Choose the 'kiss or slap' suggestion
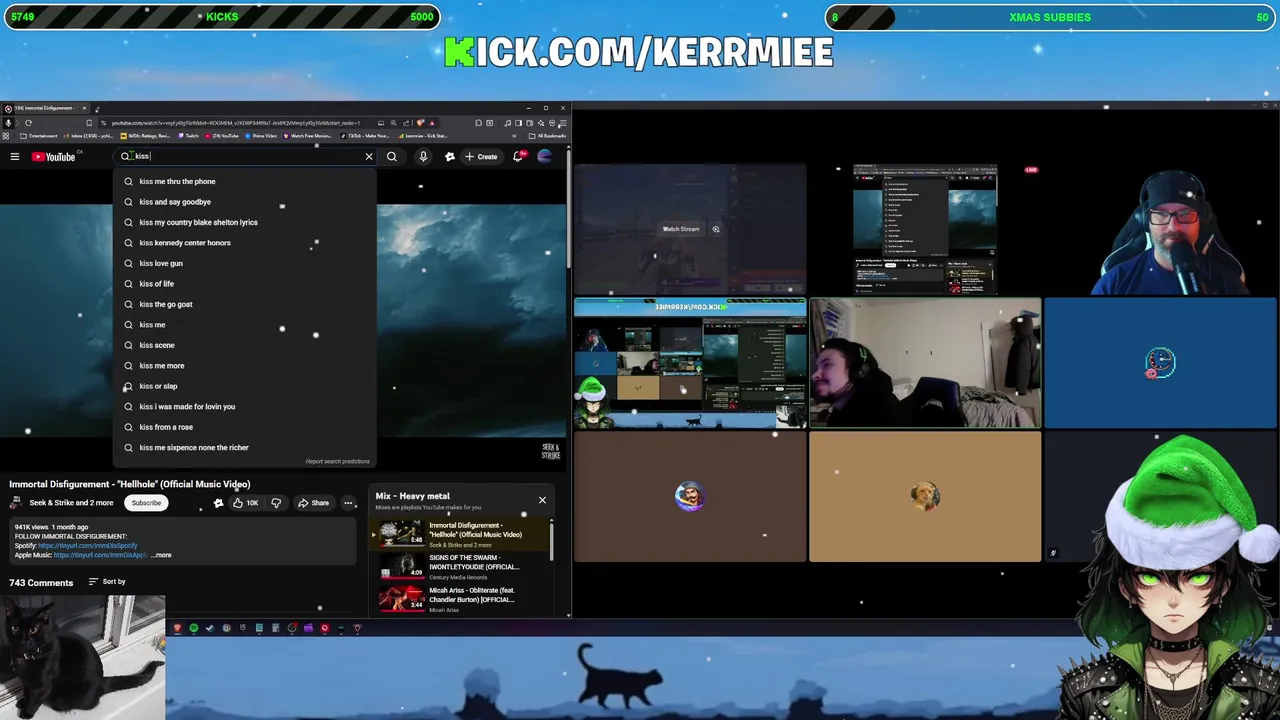The width and height of the screenshot is (1280, 720). pyautogui.click(x=245, y=386)
